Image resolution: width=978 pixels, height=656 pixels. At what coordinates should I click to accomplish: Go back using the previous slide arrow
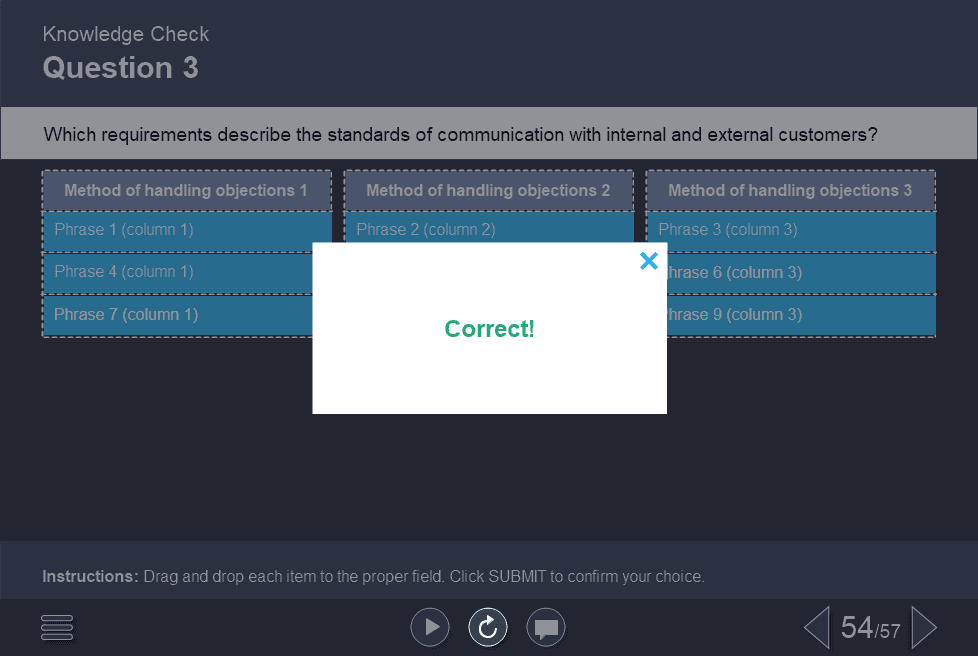815,627
